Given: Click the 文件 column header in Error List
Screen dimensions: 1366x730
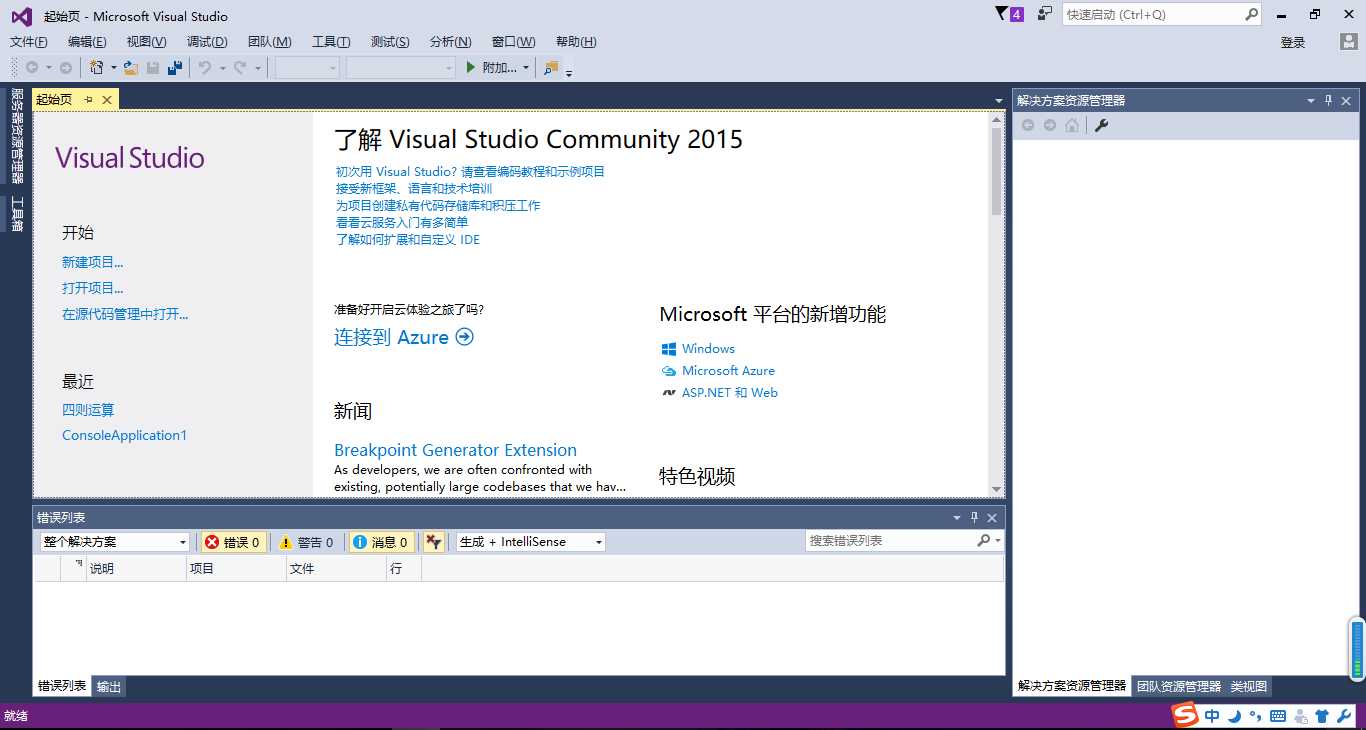Looking at the screenshot, I should click(337, 569).
